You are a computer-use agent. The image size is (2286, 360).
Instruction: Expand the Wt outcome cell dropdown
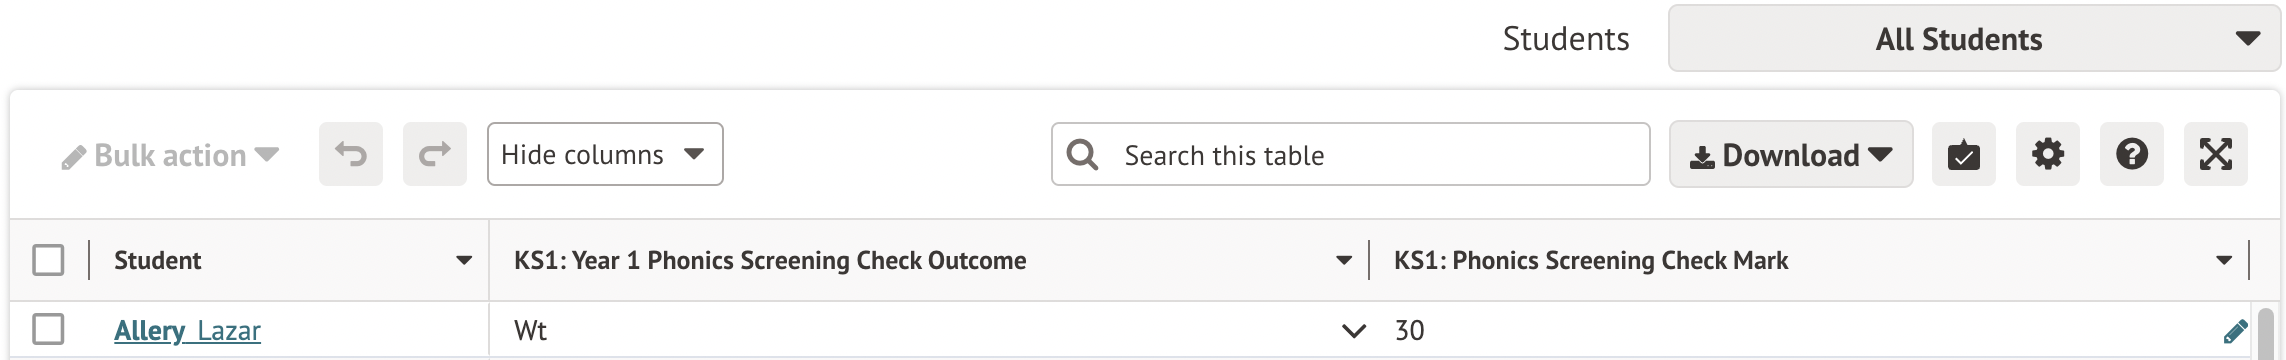[x=1353, y=331]
